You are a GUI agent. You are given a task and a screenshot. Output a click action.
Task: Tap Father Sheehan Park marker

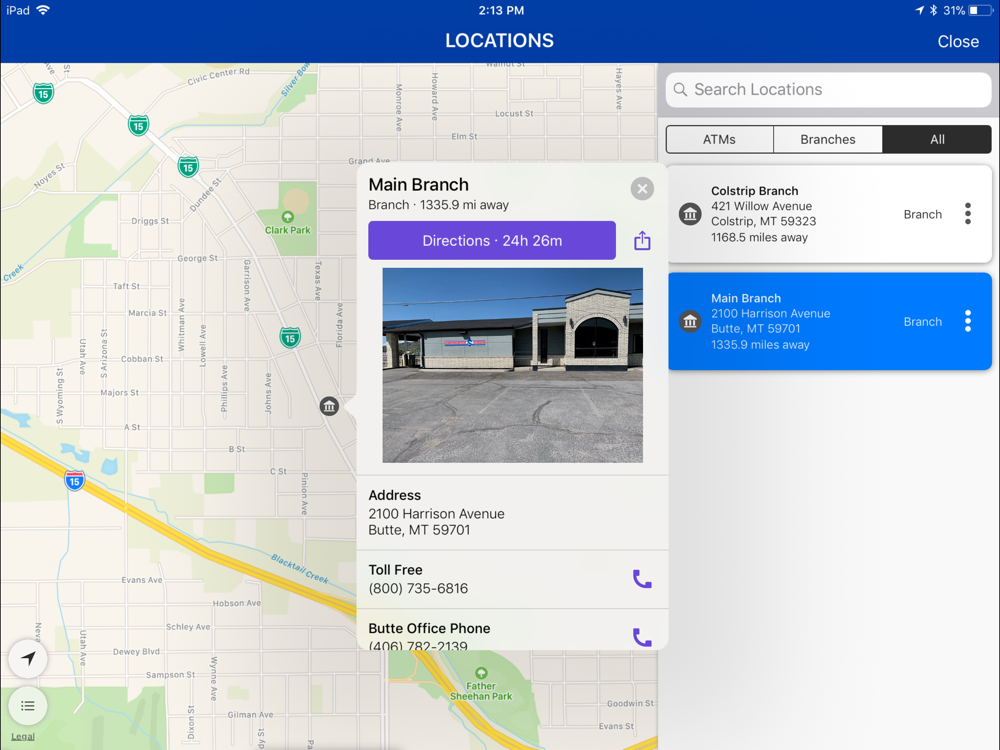point(482,673)
